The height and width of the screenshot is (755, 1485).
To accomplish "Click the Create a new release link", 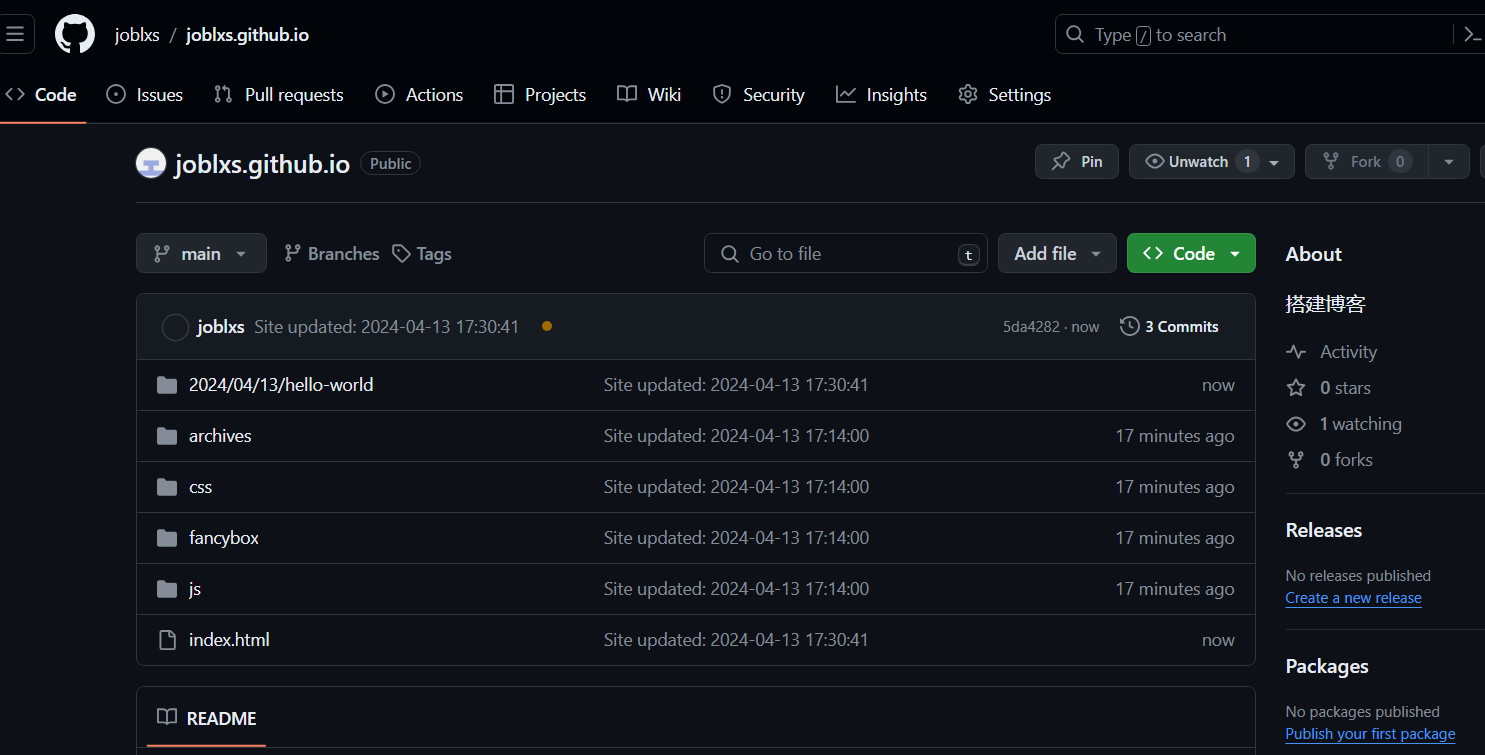I will [x=1353, y=598].
